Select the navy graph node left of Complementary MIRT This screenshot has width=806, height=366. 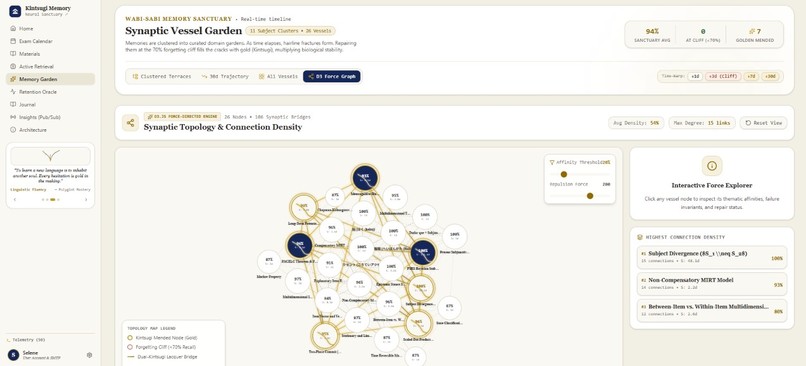299,245
